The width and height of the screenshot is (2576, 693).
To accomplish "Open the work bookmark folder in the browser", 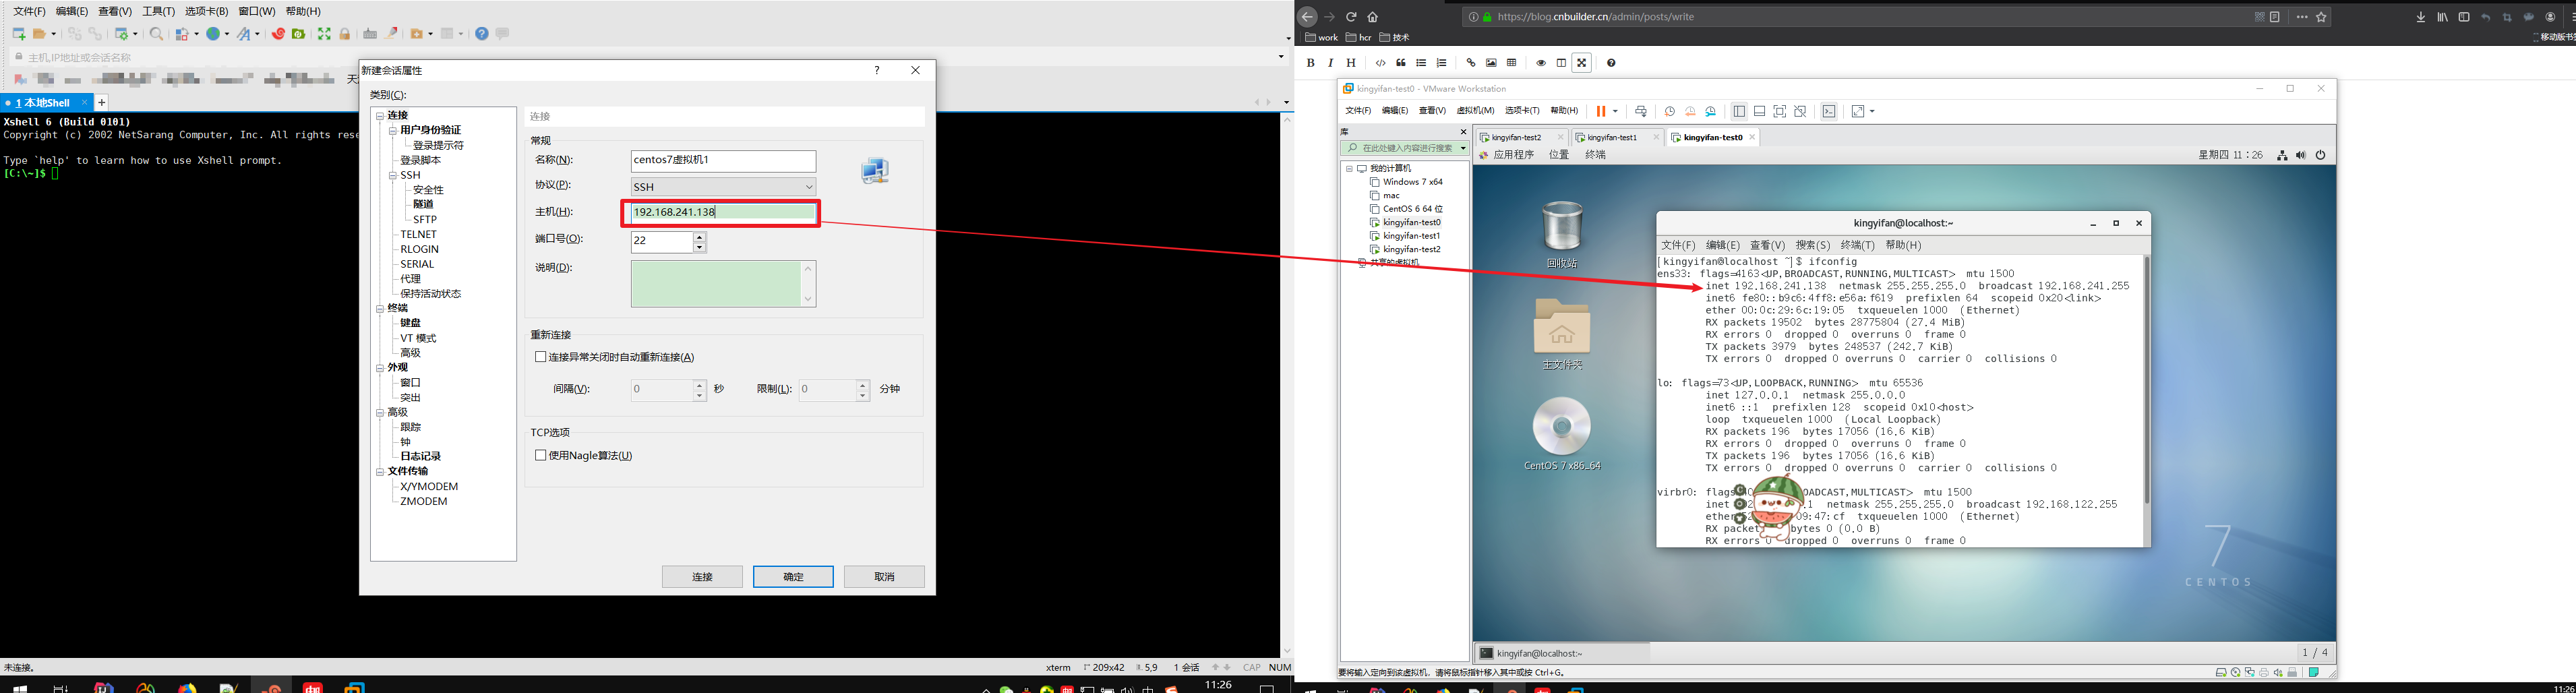I will 1321,38.
